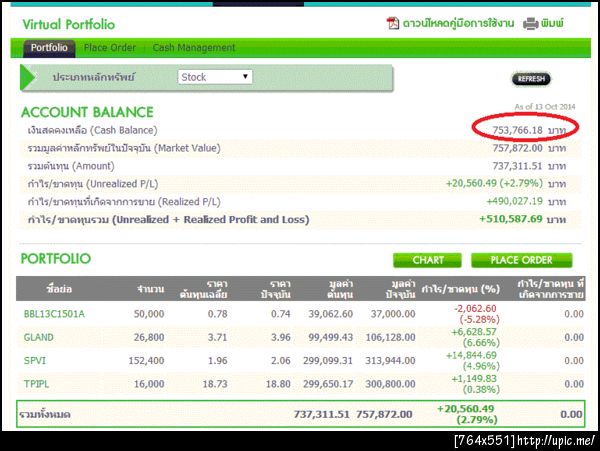Click BBL13C1501A loss -2,062.60
This screenshot has width=600, height=451.
coord(475,309)
